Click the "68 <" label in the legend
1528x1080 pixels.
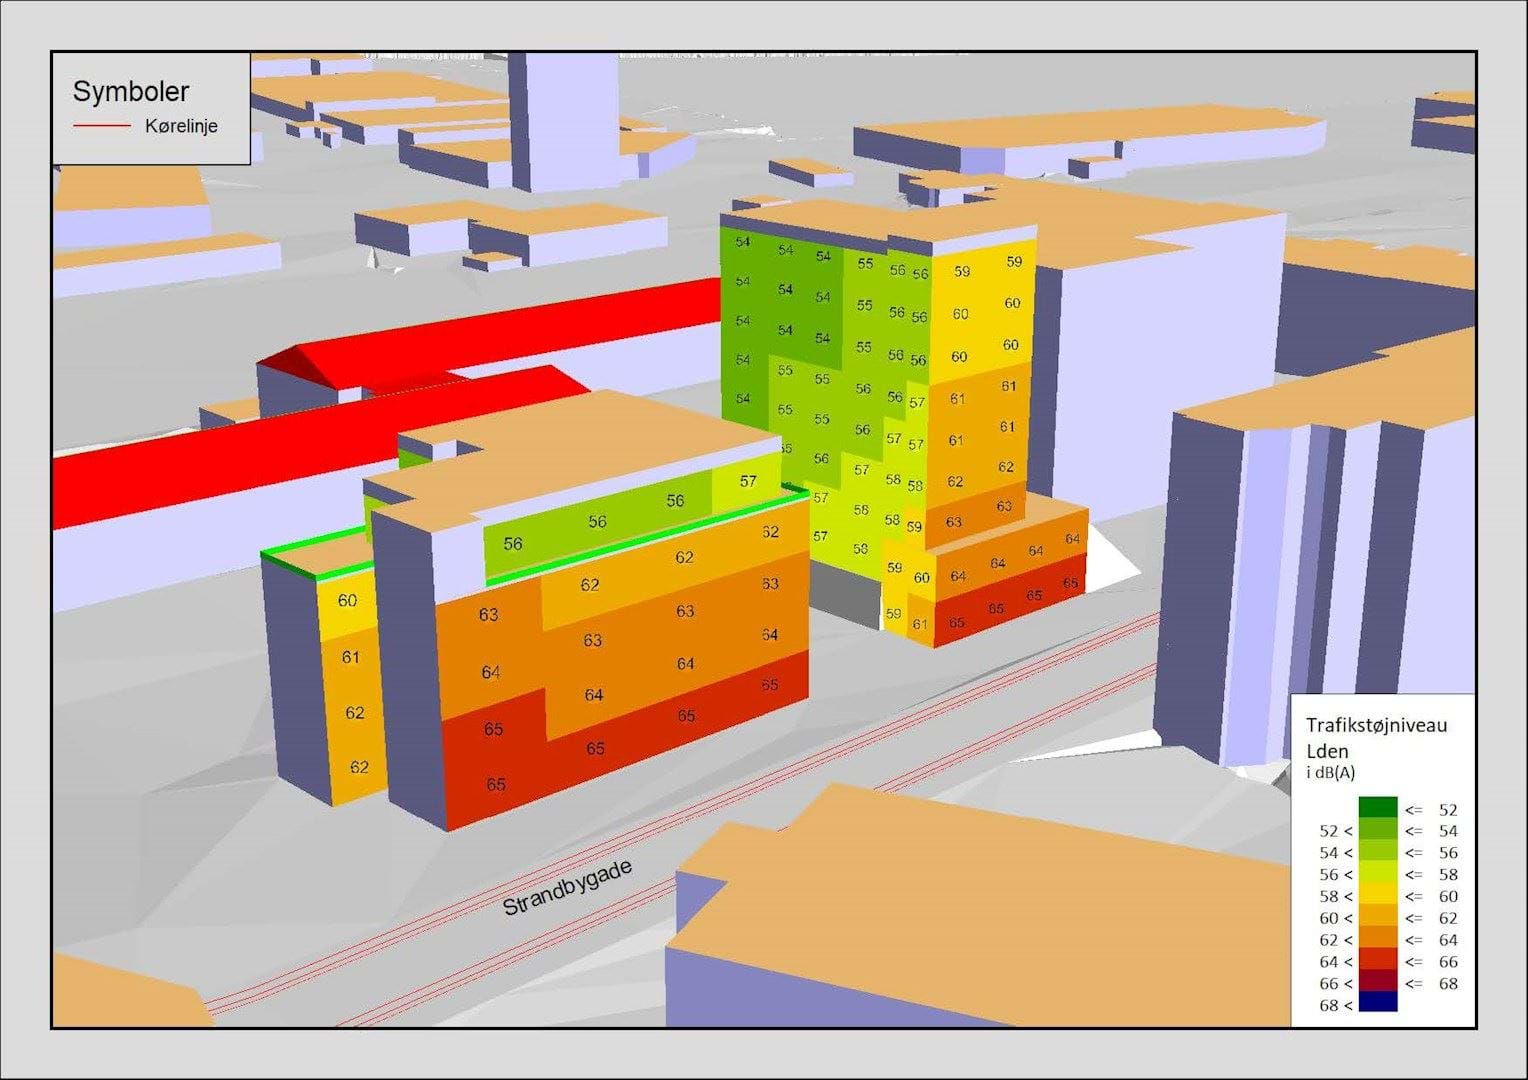pos(1335,1005)
